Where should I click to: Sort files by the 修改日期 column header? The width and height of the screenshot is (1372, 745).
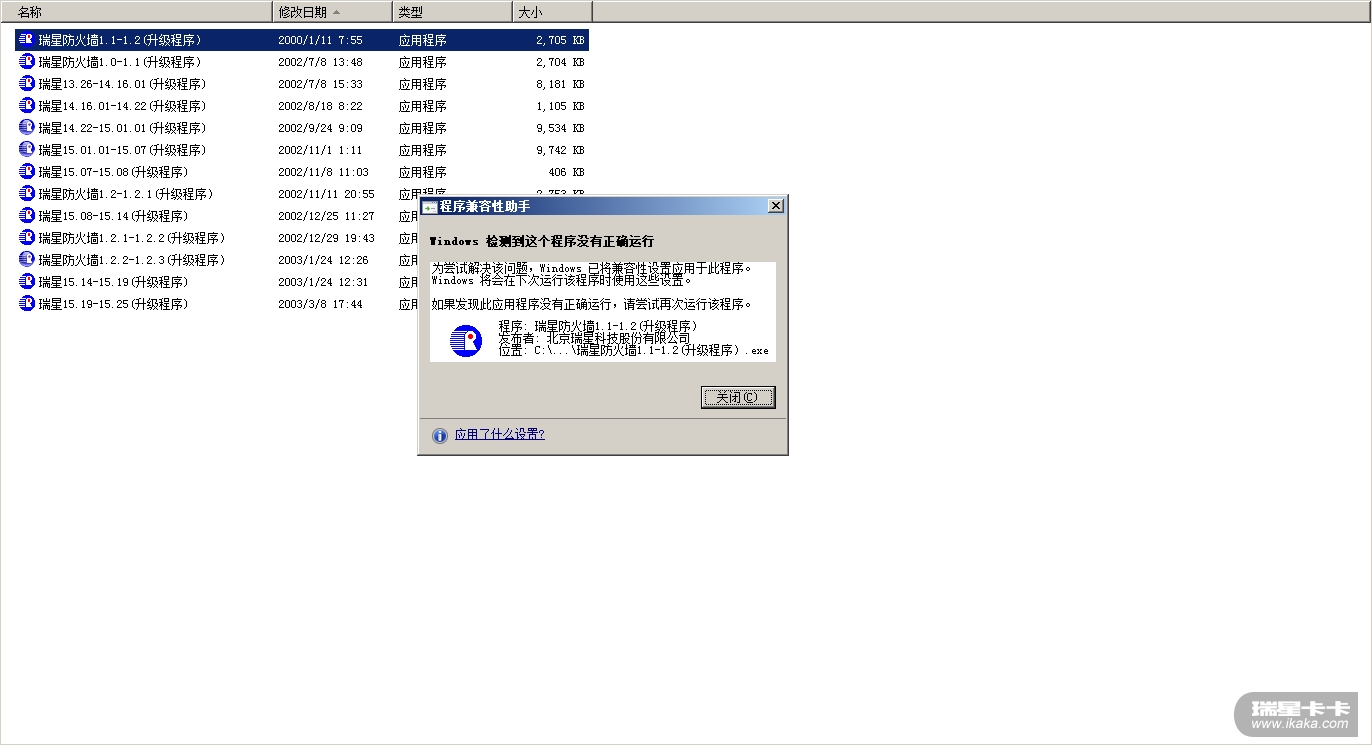tap(333, 12)
